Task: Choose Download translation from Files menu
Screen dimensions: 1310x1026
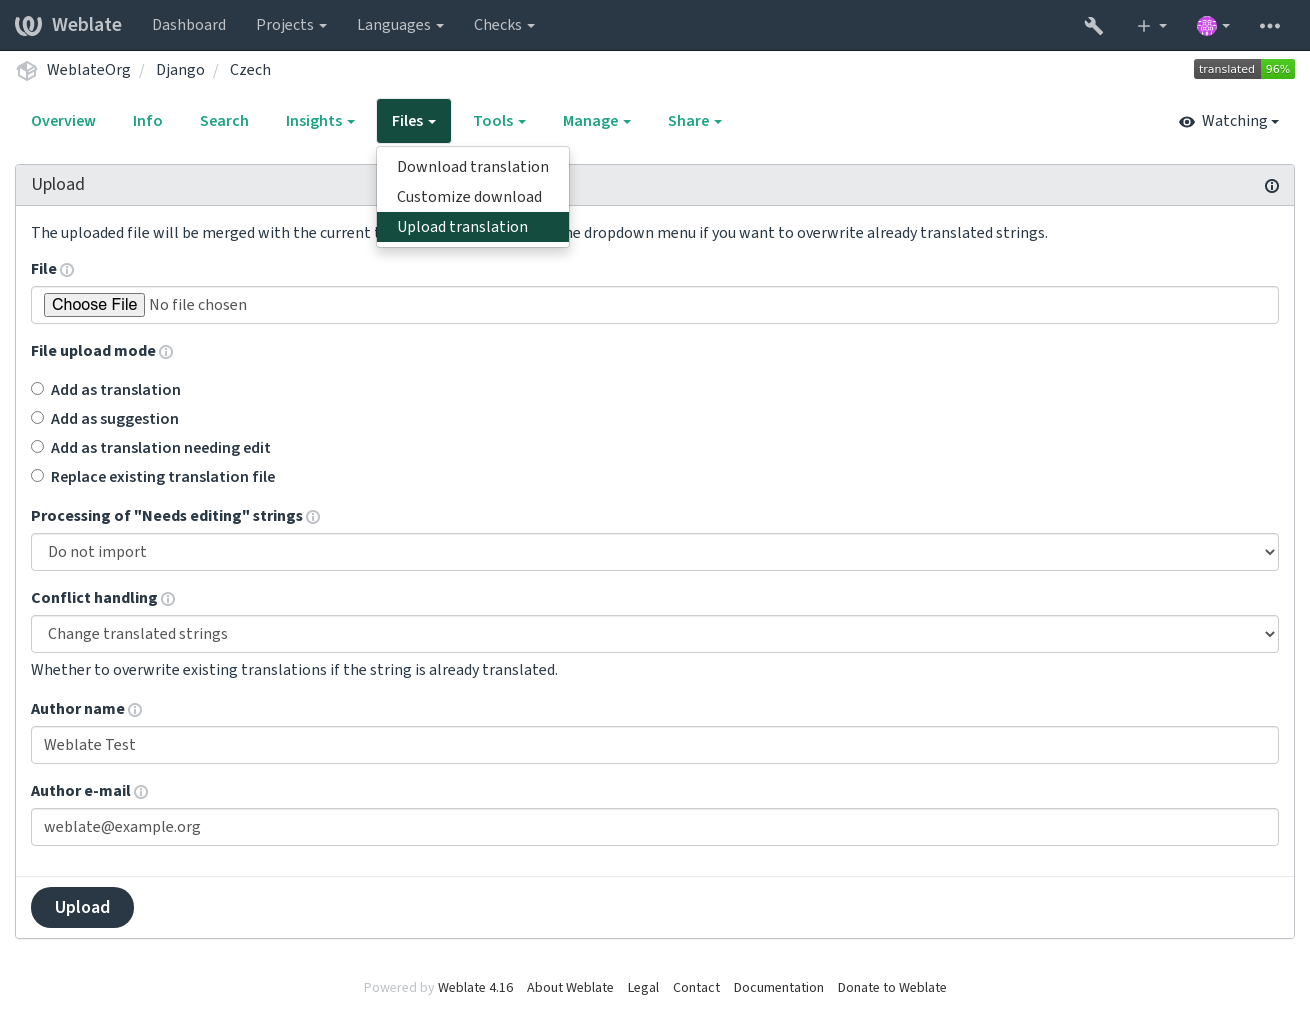Action: pyautogui.click(x=473, y=167)
